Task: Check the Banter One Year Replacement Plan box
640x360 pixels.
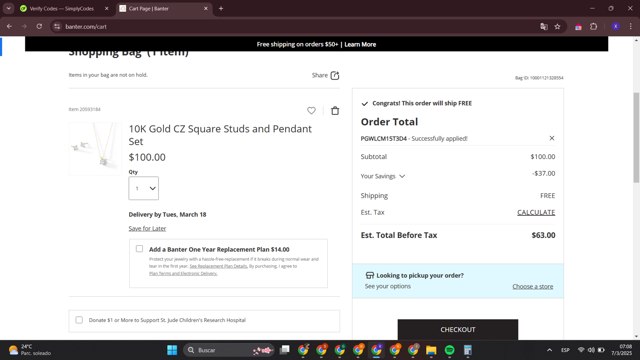Action: click(x=140, y=249)
